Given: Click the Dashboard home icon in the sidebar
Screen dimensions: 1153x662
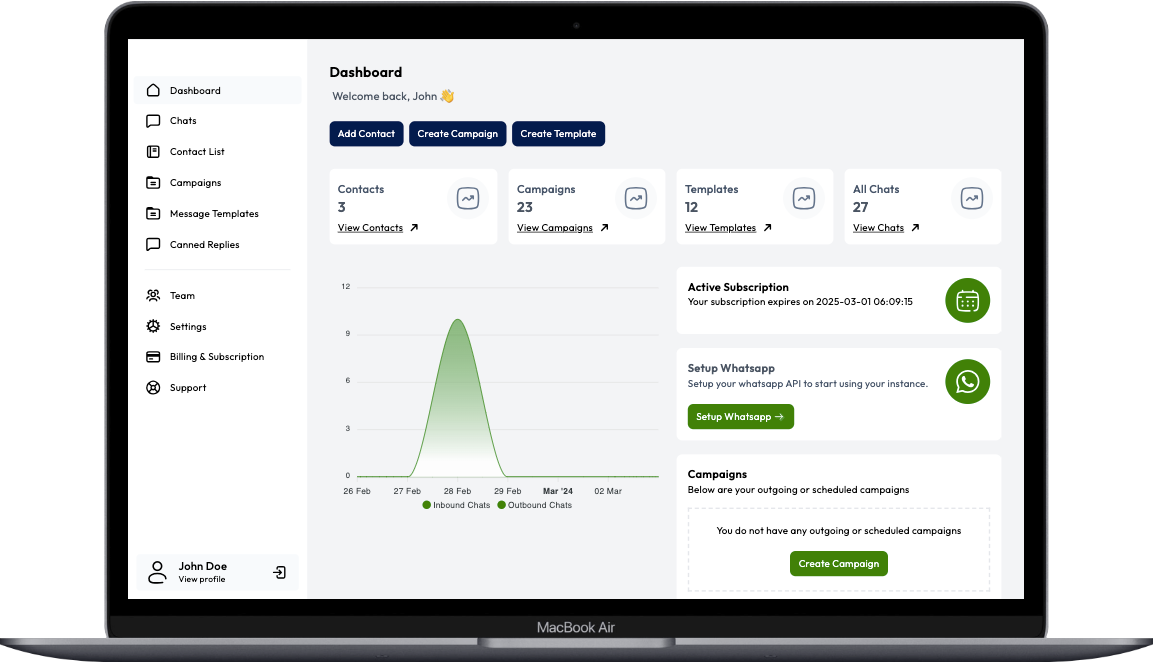Looking at the screenshot, I should tap(152, 90).
